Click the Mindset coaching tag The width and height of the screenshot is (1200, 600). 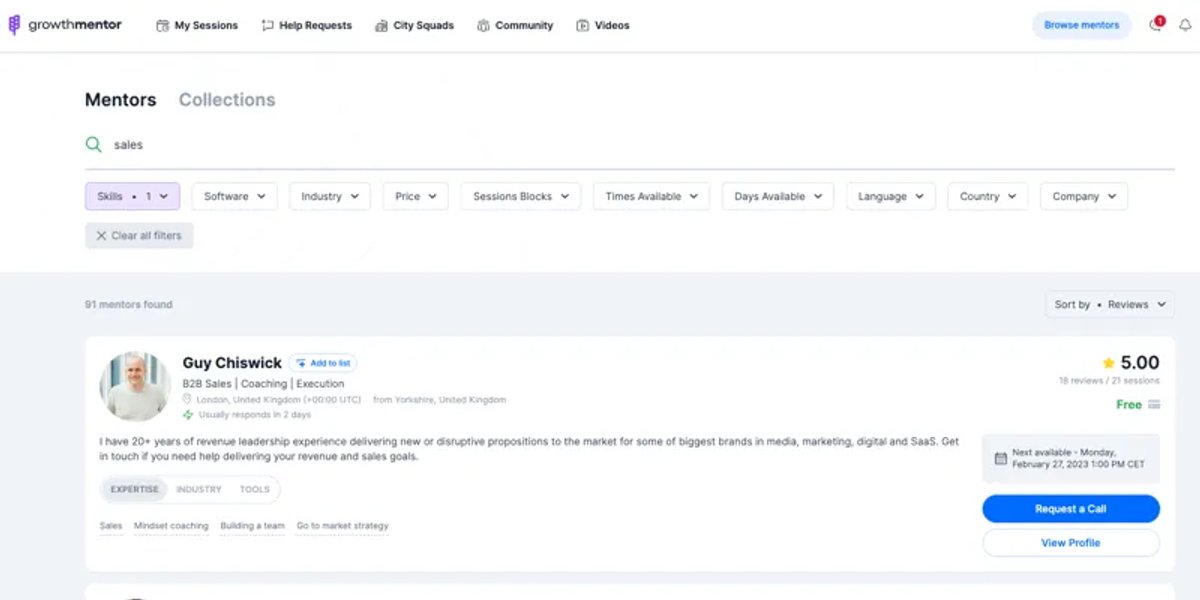click(x=171, y=526)
